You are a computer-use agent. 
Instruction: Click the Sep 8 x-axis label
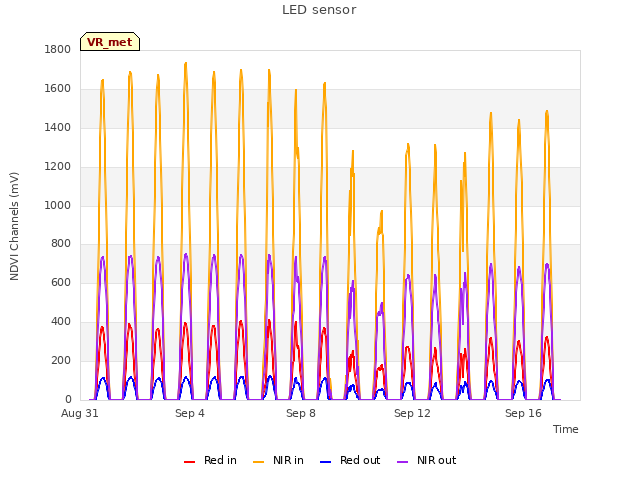301,413
